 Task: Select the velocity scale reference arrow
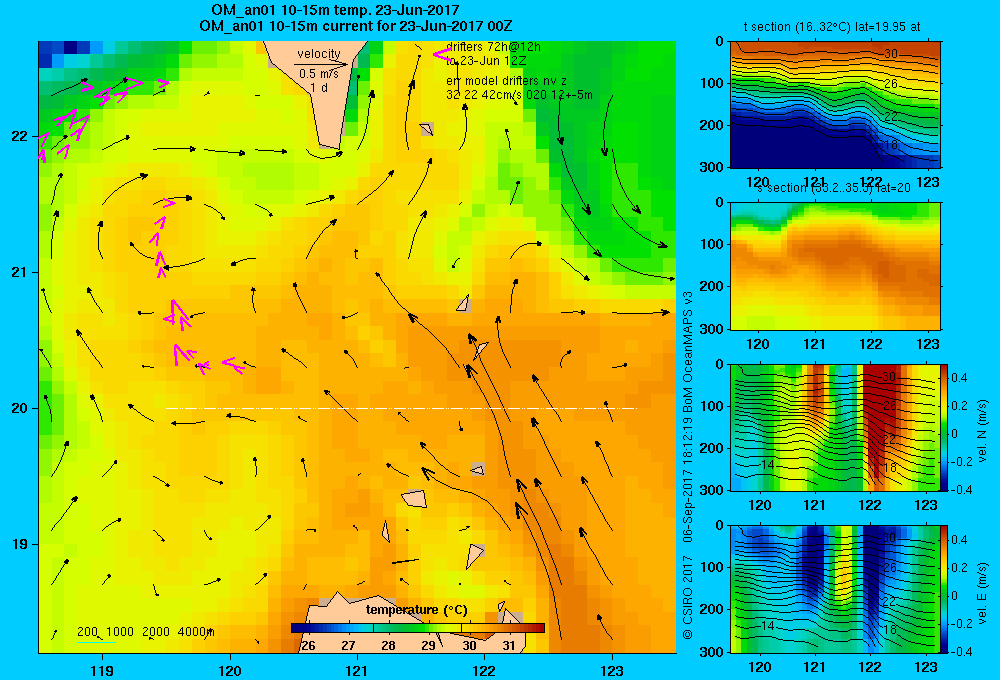tap(321, 64)
